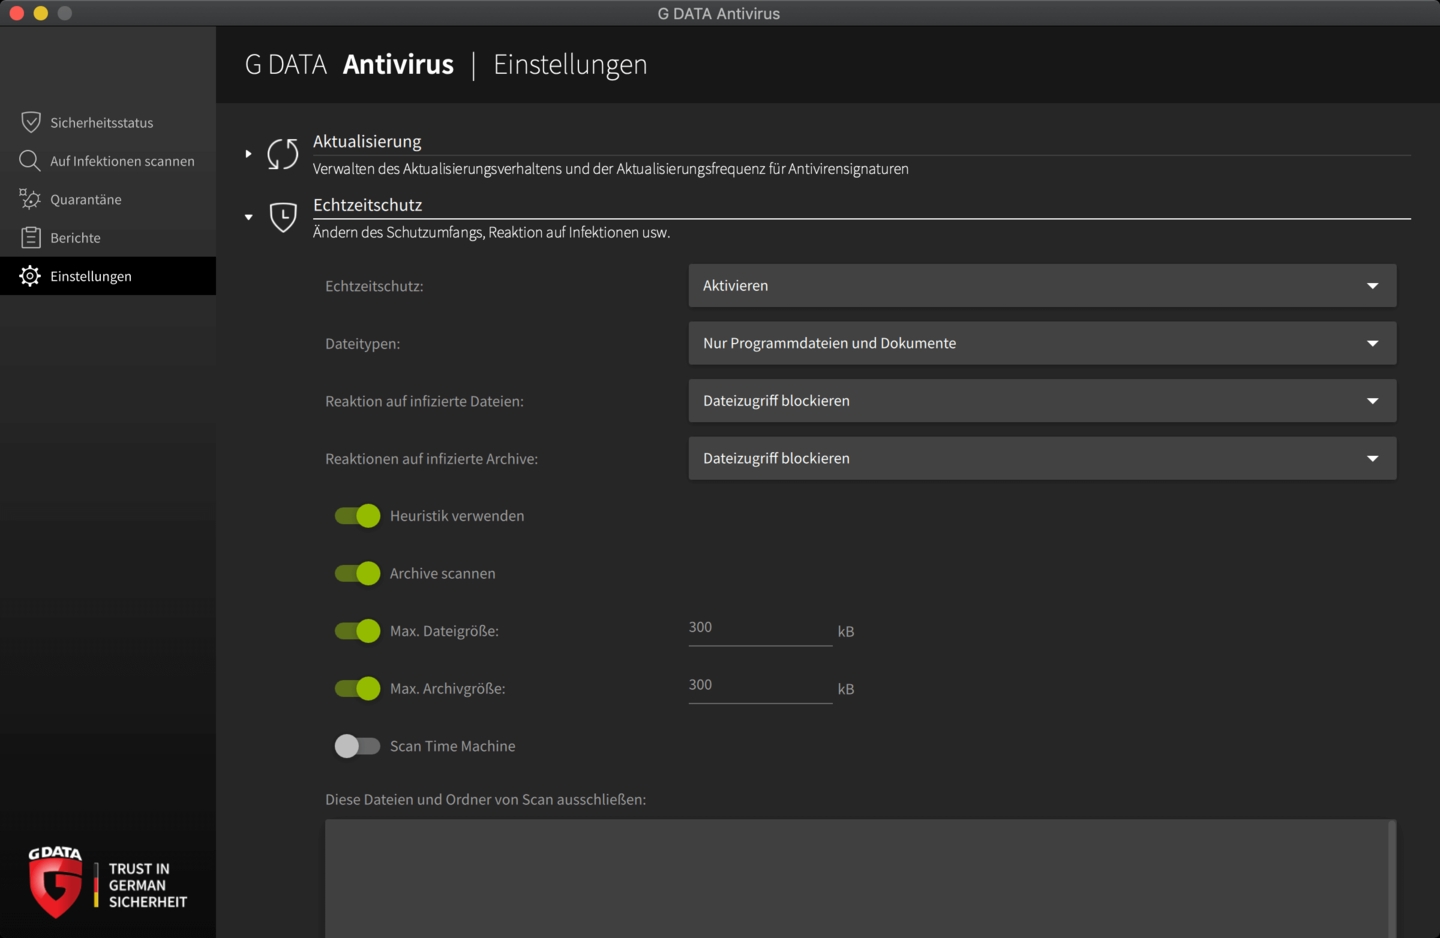Go to Auf Infektionen scannen
1440x938 pixels.
(108, 161)
